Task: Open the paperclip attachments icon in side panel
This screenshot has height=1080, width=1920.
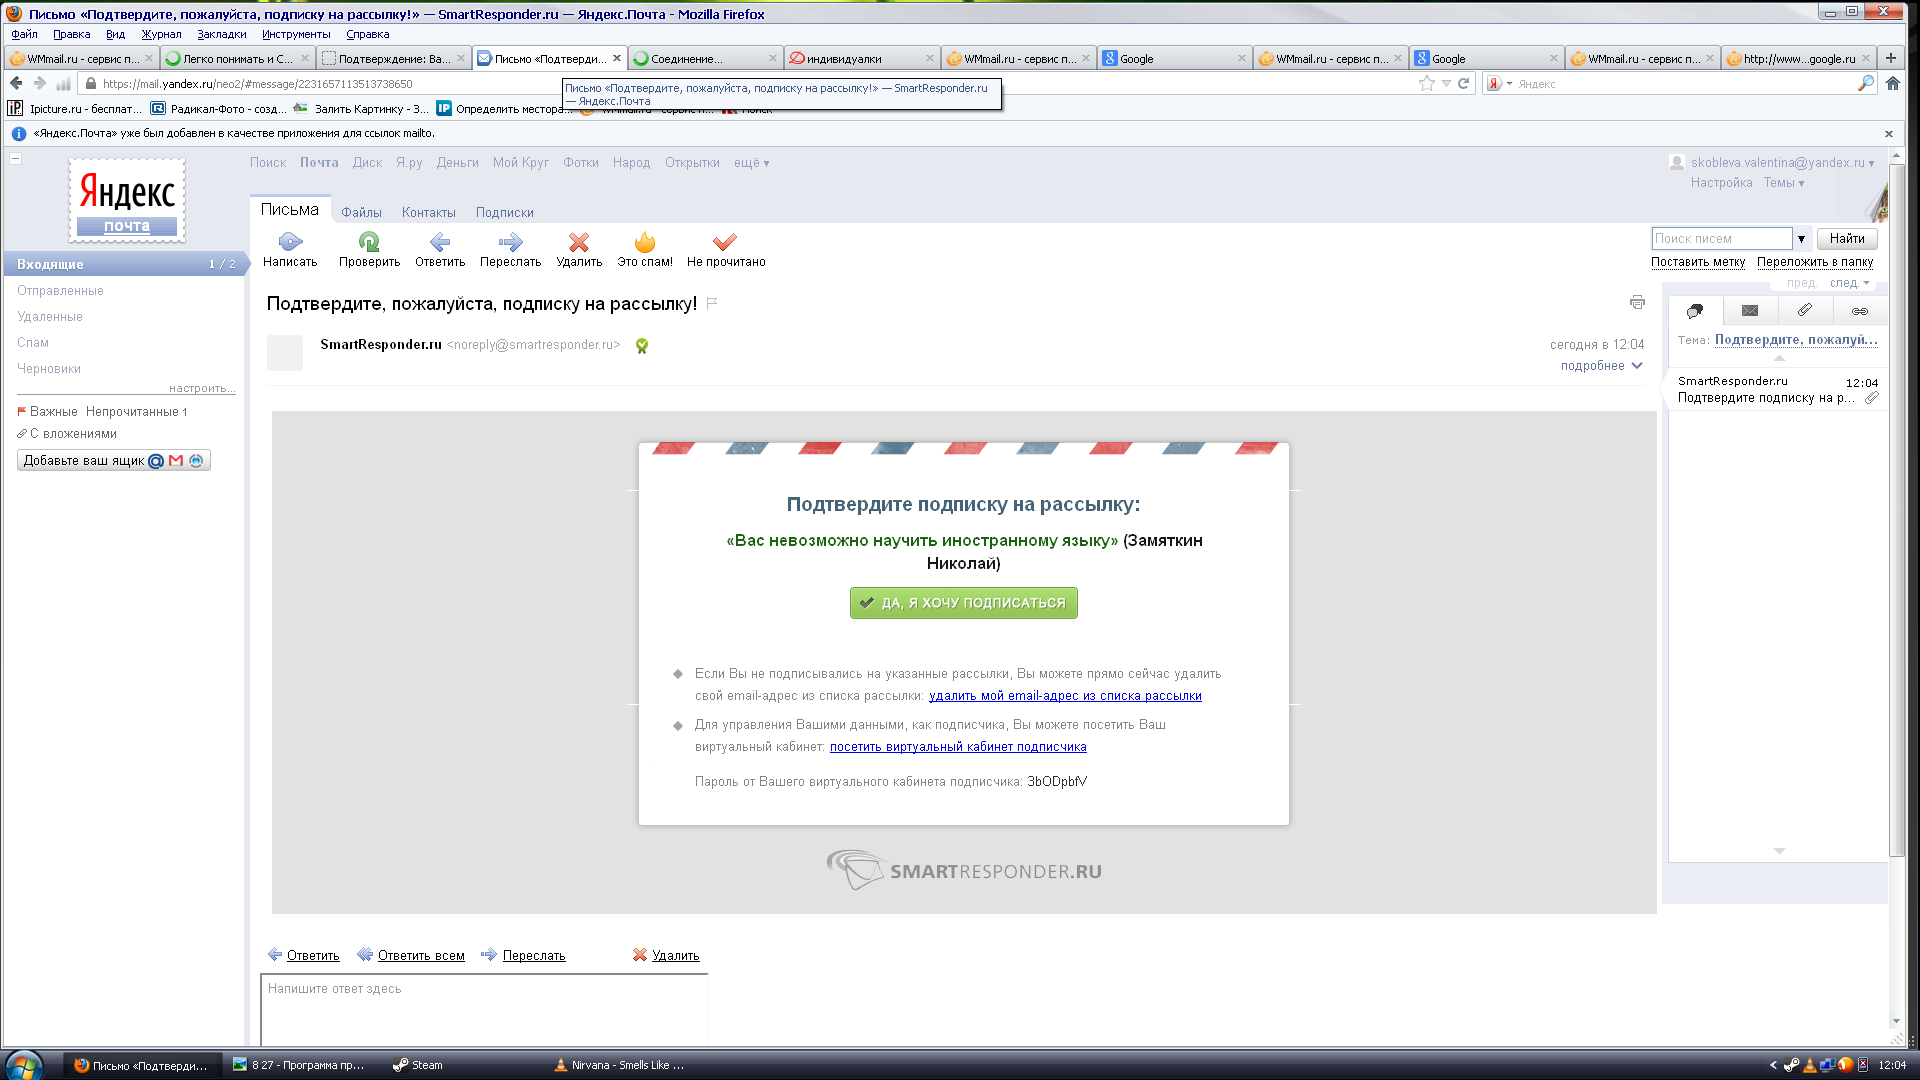Action: pyautogui.click(x=1805, y=310)
